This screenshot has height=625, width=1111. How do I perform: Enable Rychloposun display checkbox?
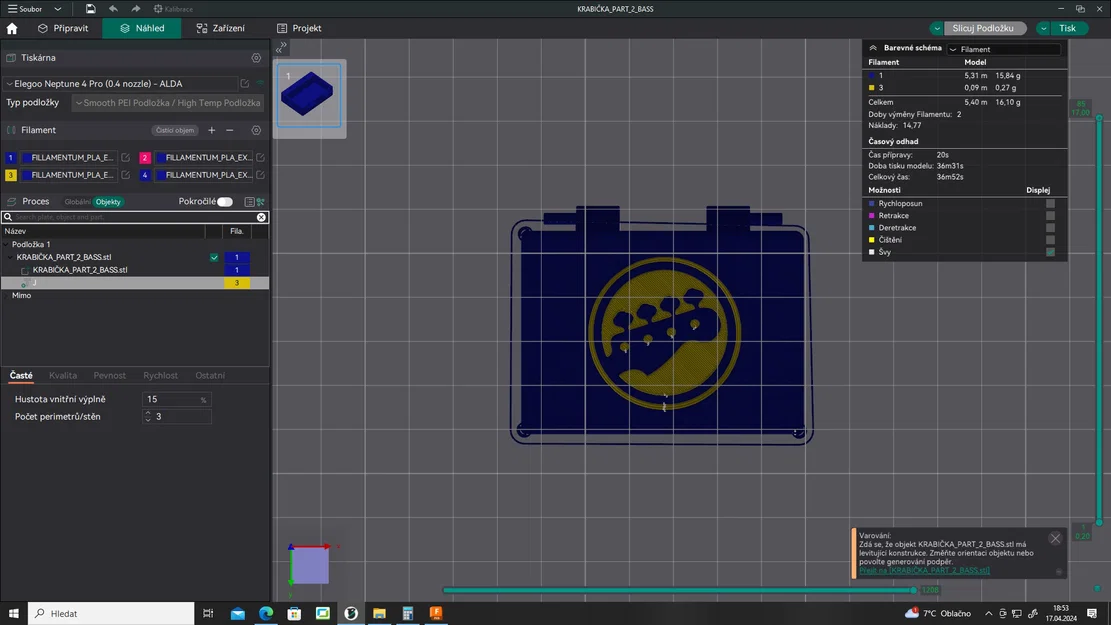[x=1050, y=203]
